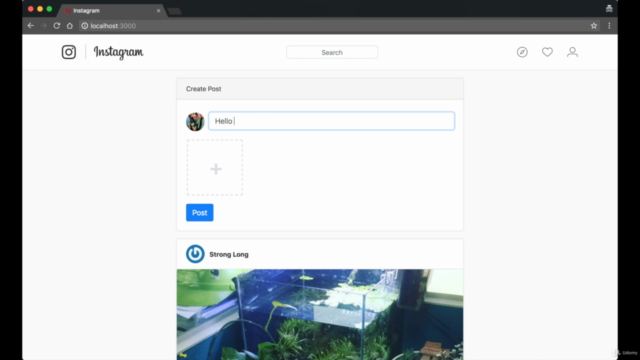Open the aquarium photo post
This screenshot has width=640, height=360.
(x=320, y=314)
